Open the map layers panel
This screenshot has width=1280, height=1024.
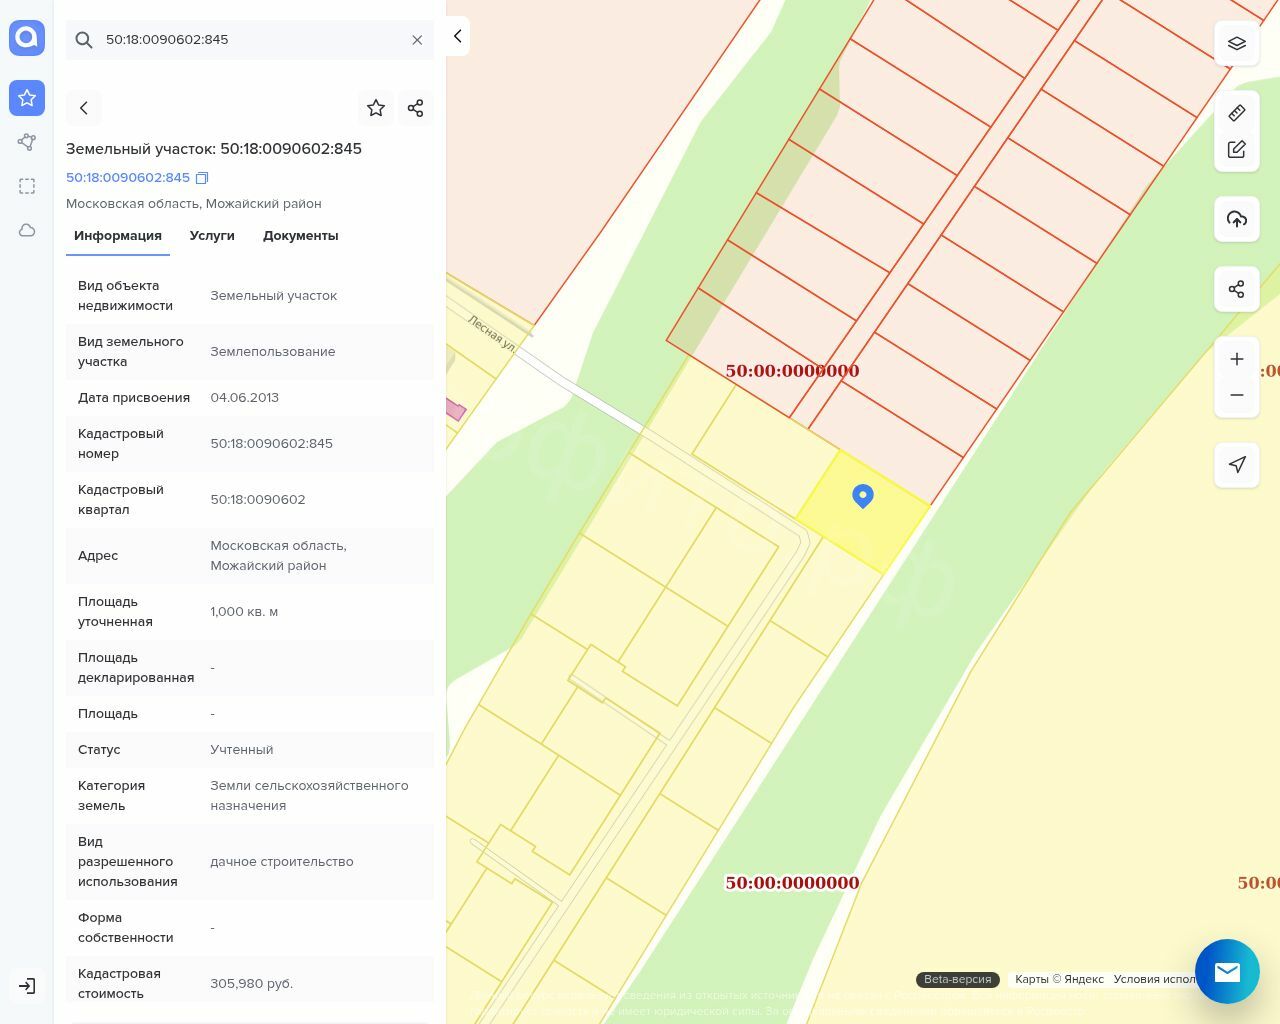(1237, 43)
